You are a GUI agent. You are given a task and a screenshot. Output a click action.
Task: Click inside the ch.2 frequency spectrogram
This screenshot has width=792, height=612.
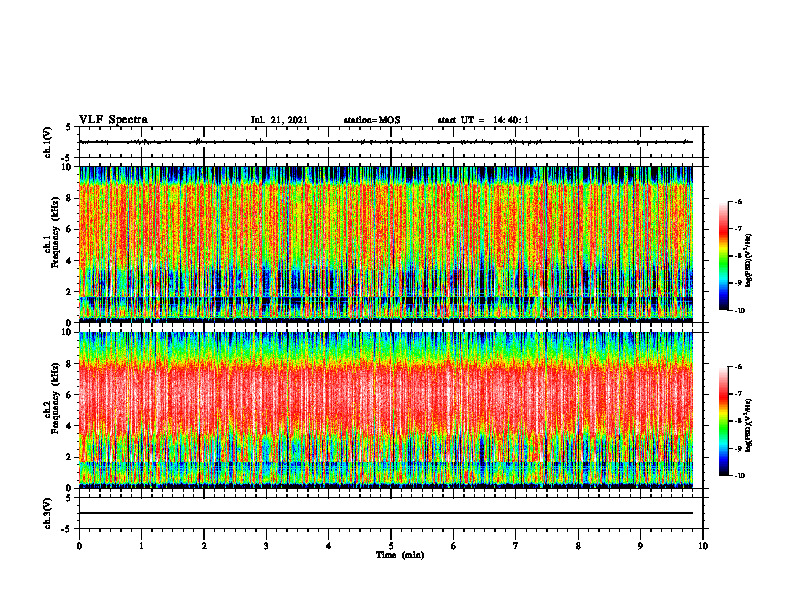[386, 410]
